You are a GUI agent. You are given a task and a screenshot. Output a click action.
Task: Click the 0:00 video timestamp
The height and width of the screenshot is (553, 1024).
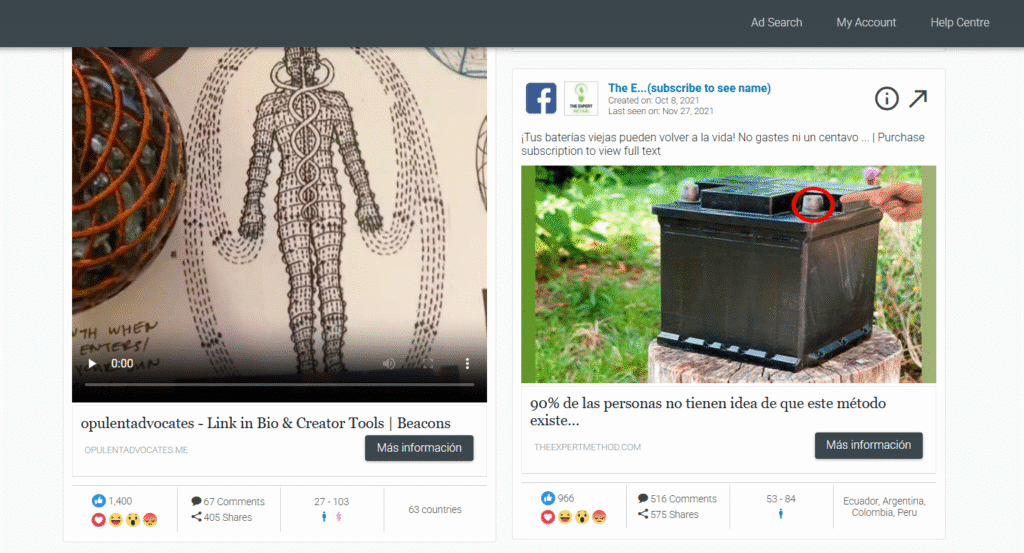122,364
